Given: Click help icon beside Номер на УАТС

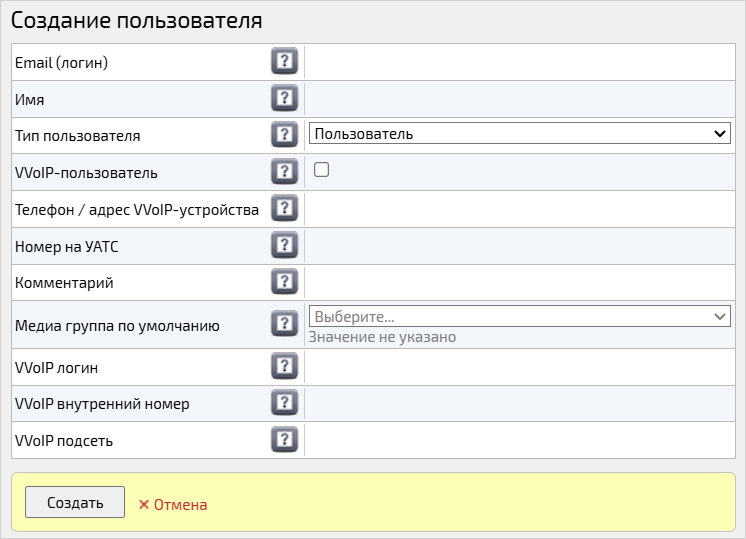Looking at the screenshot, I should 285,245.
